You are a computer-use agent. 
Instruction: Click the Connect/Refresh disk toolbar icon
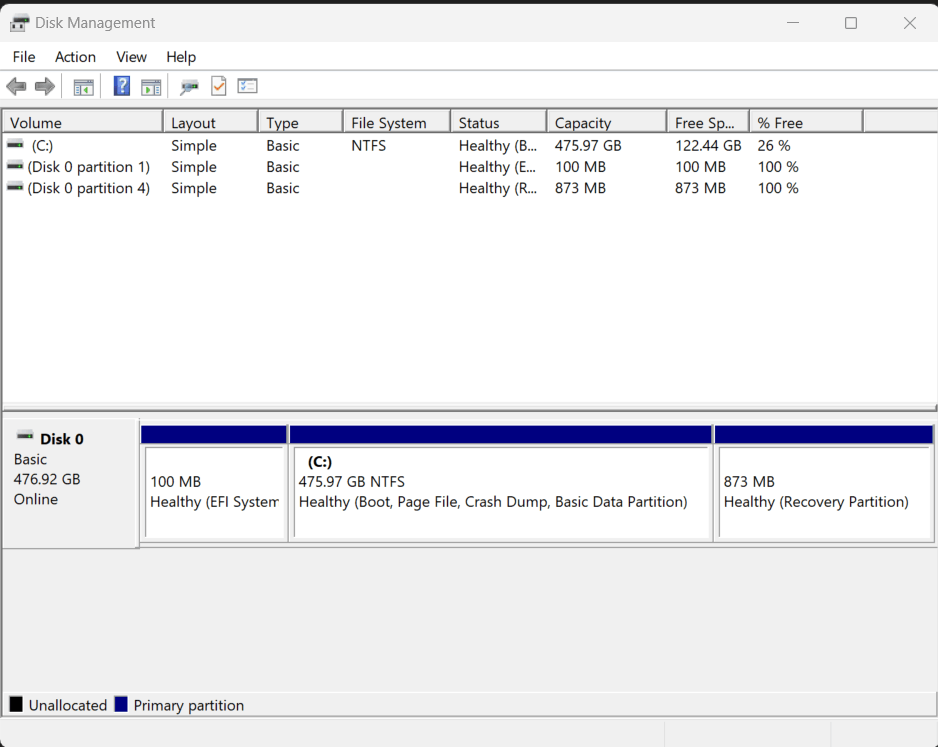coord(189,87)
